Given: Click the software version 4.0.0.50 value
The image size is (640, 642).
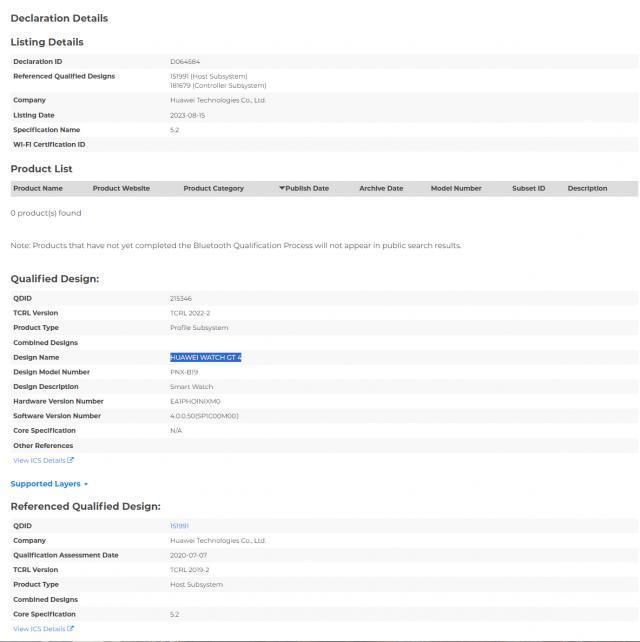Looking at the screenshot, I should pyautogui.click(x=204, y=416).
